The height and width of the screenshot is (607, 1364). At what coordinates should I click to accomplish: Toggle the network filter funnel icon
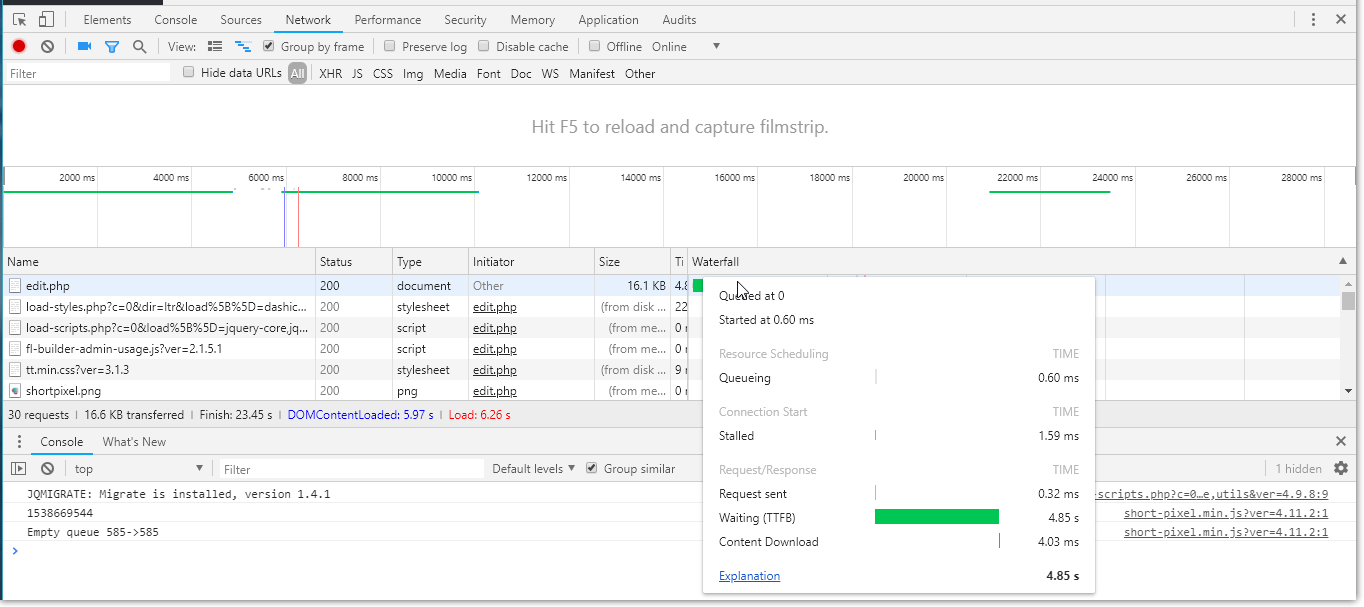[x=112, y=46]
